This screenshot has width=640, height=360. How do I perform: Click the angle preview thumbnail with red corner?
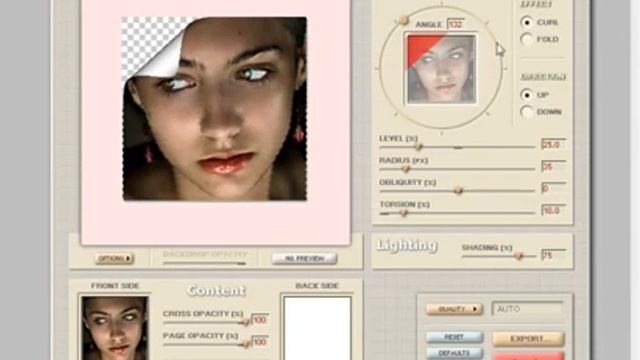point(441,69)
